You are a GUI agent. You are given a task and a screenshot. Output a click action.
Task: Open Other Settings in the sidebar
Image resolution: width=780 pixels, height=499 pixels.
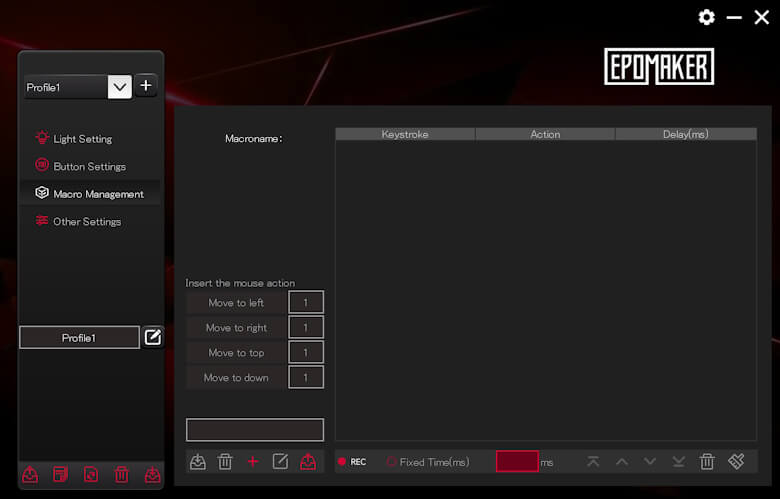(x=86, y=222)
